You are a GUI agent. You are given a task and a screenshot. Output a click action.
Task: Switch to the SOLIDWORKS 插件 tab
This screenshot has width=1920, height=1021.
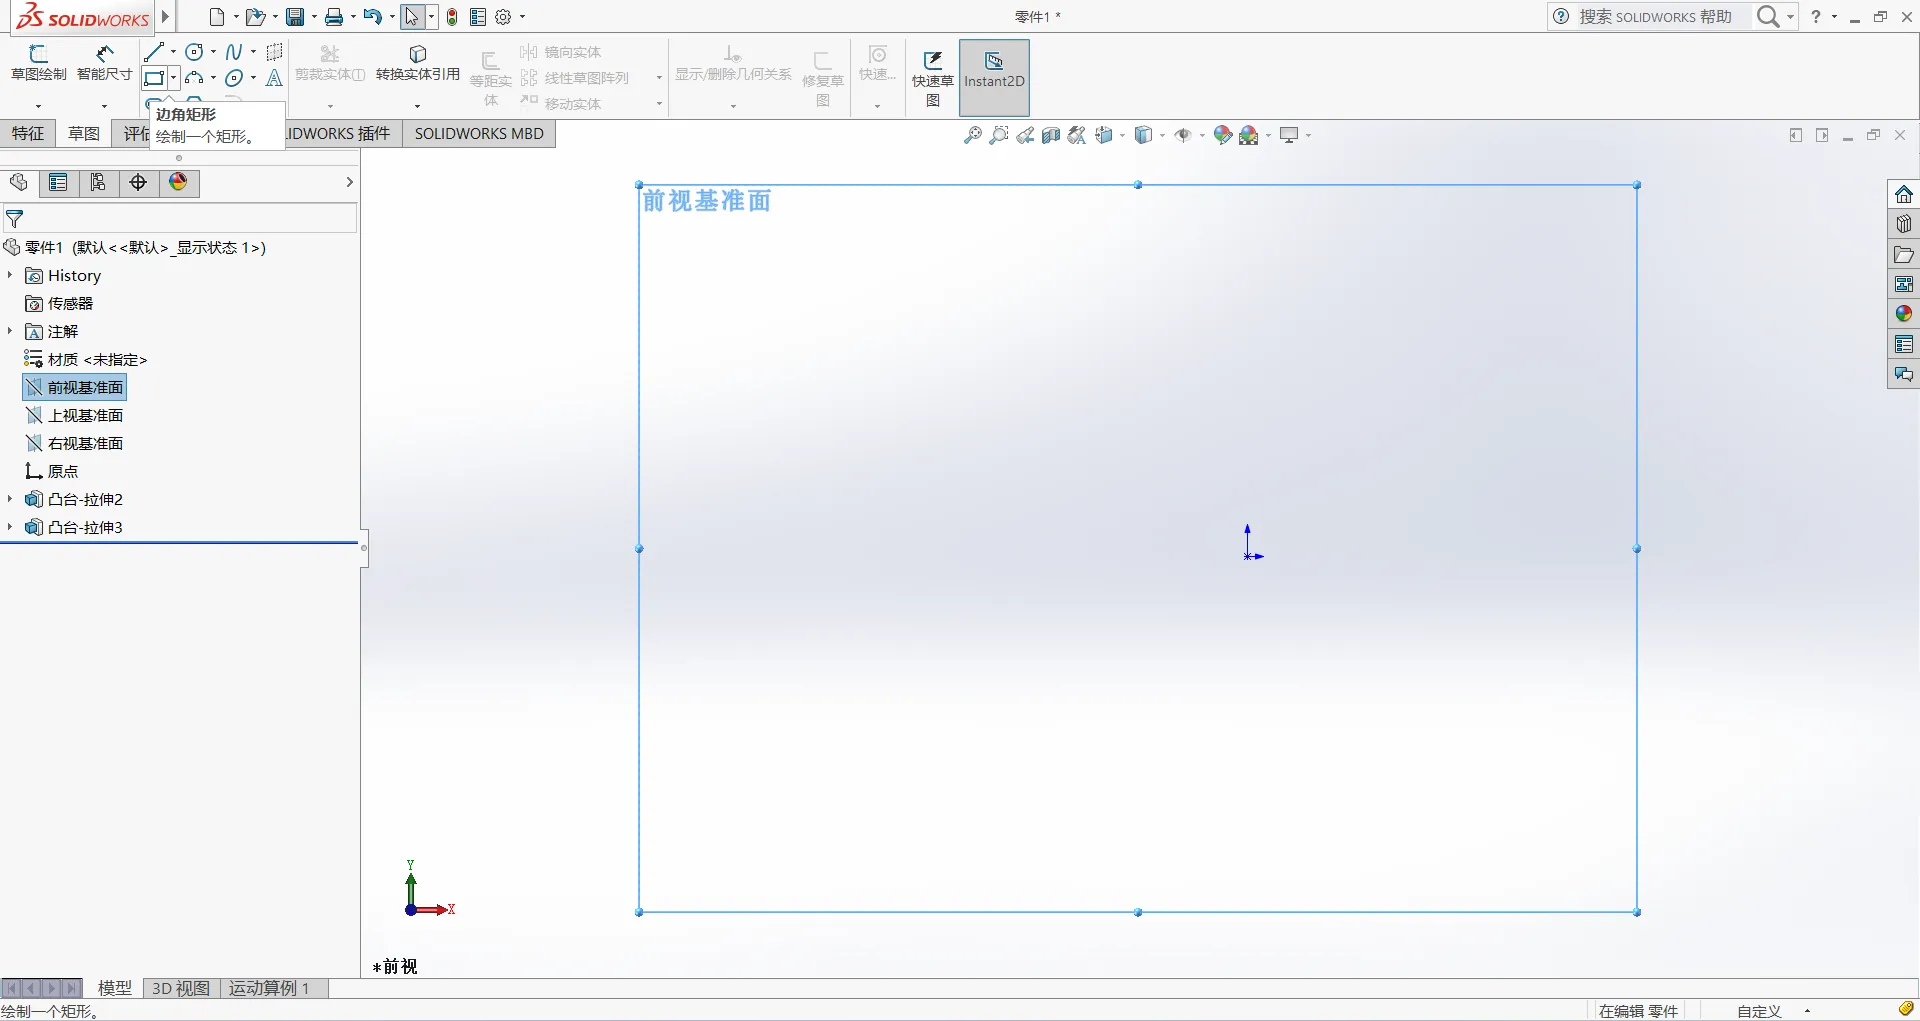[344, 133]
